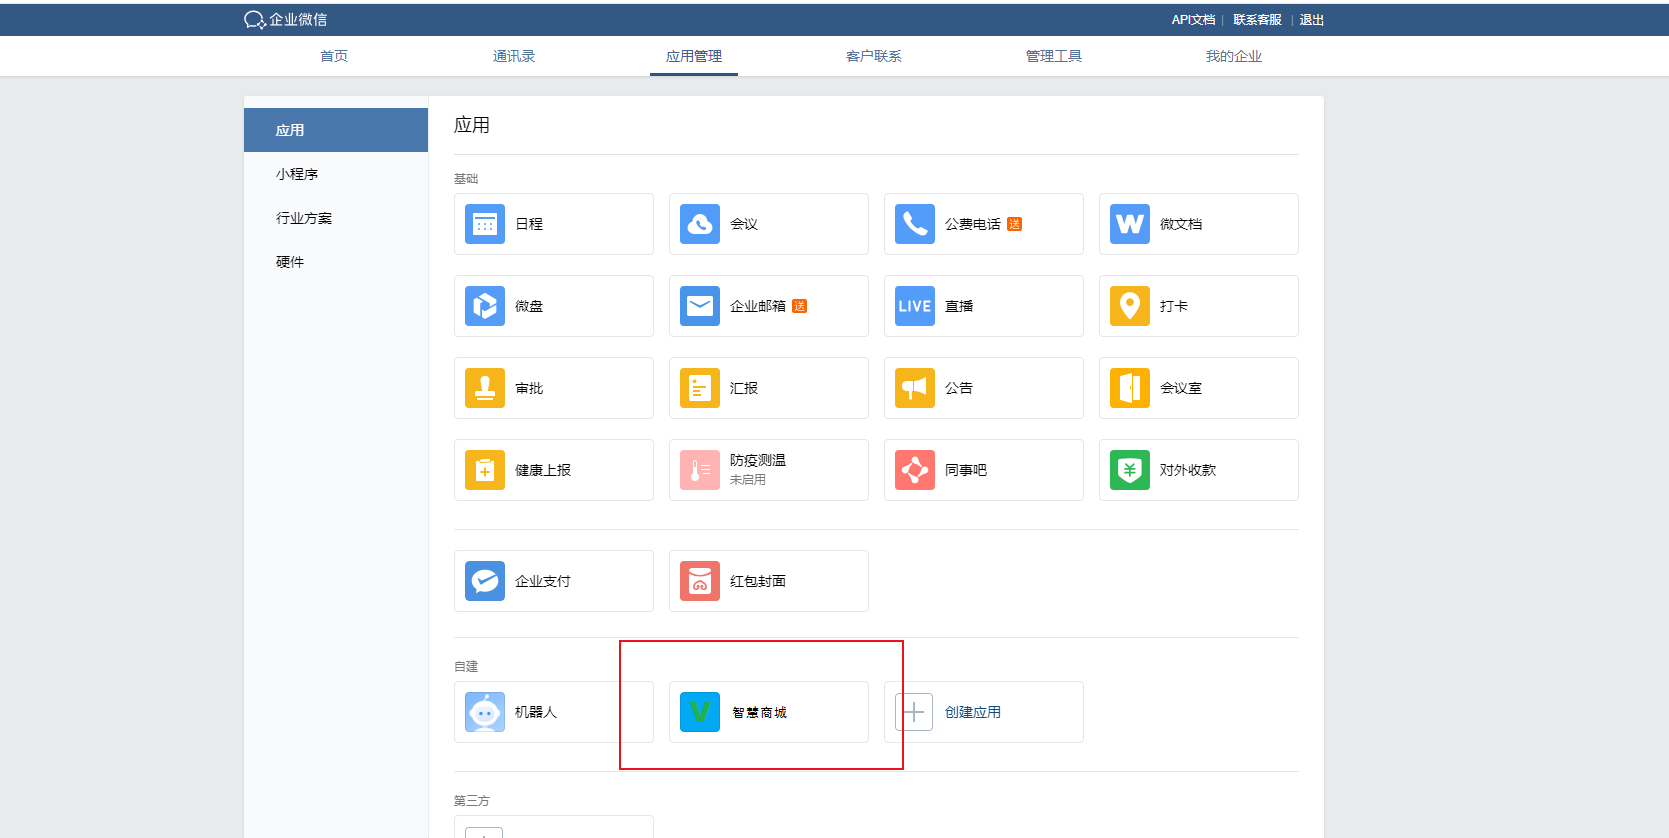Open the 微文档 W icon
Viewport: 1669px width, 838px height.
[1130, 224]
